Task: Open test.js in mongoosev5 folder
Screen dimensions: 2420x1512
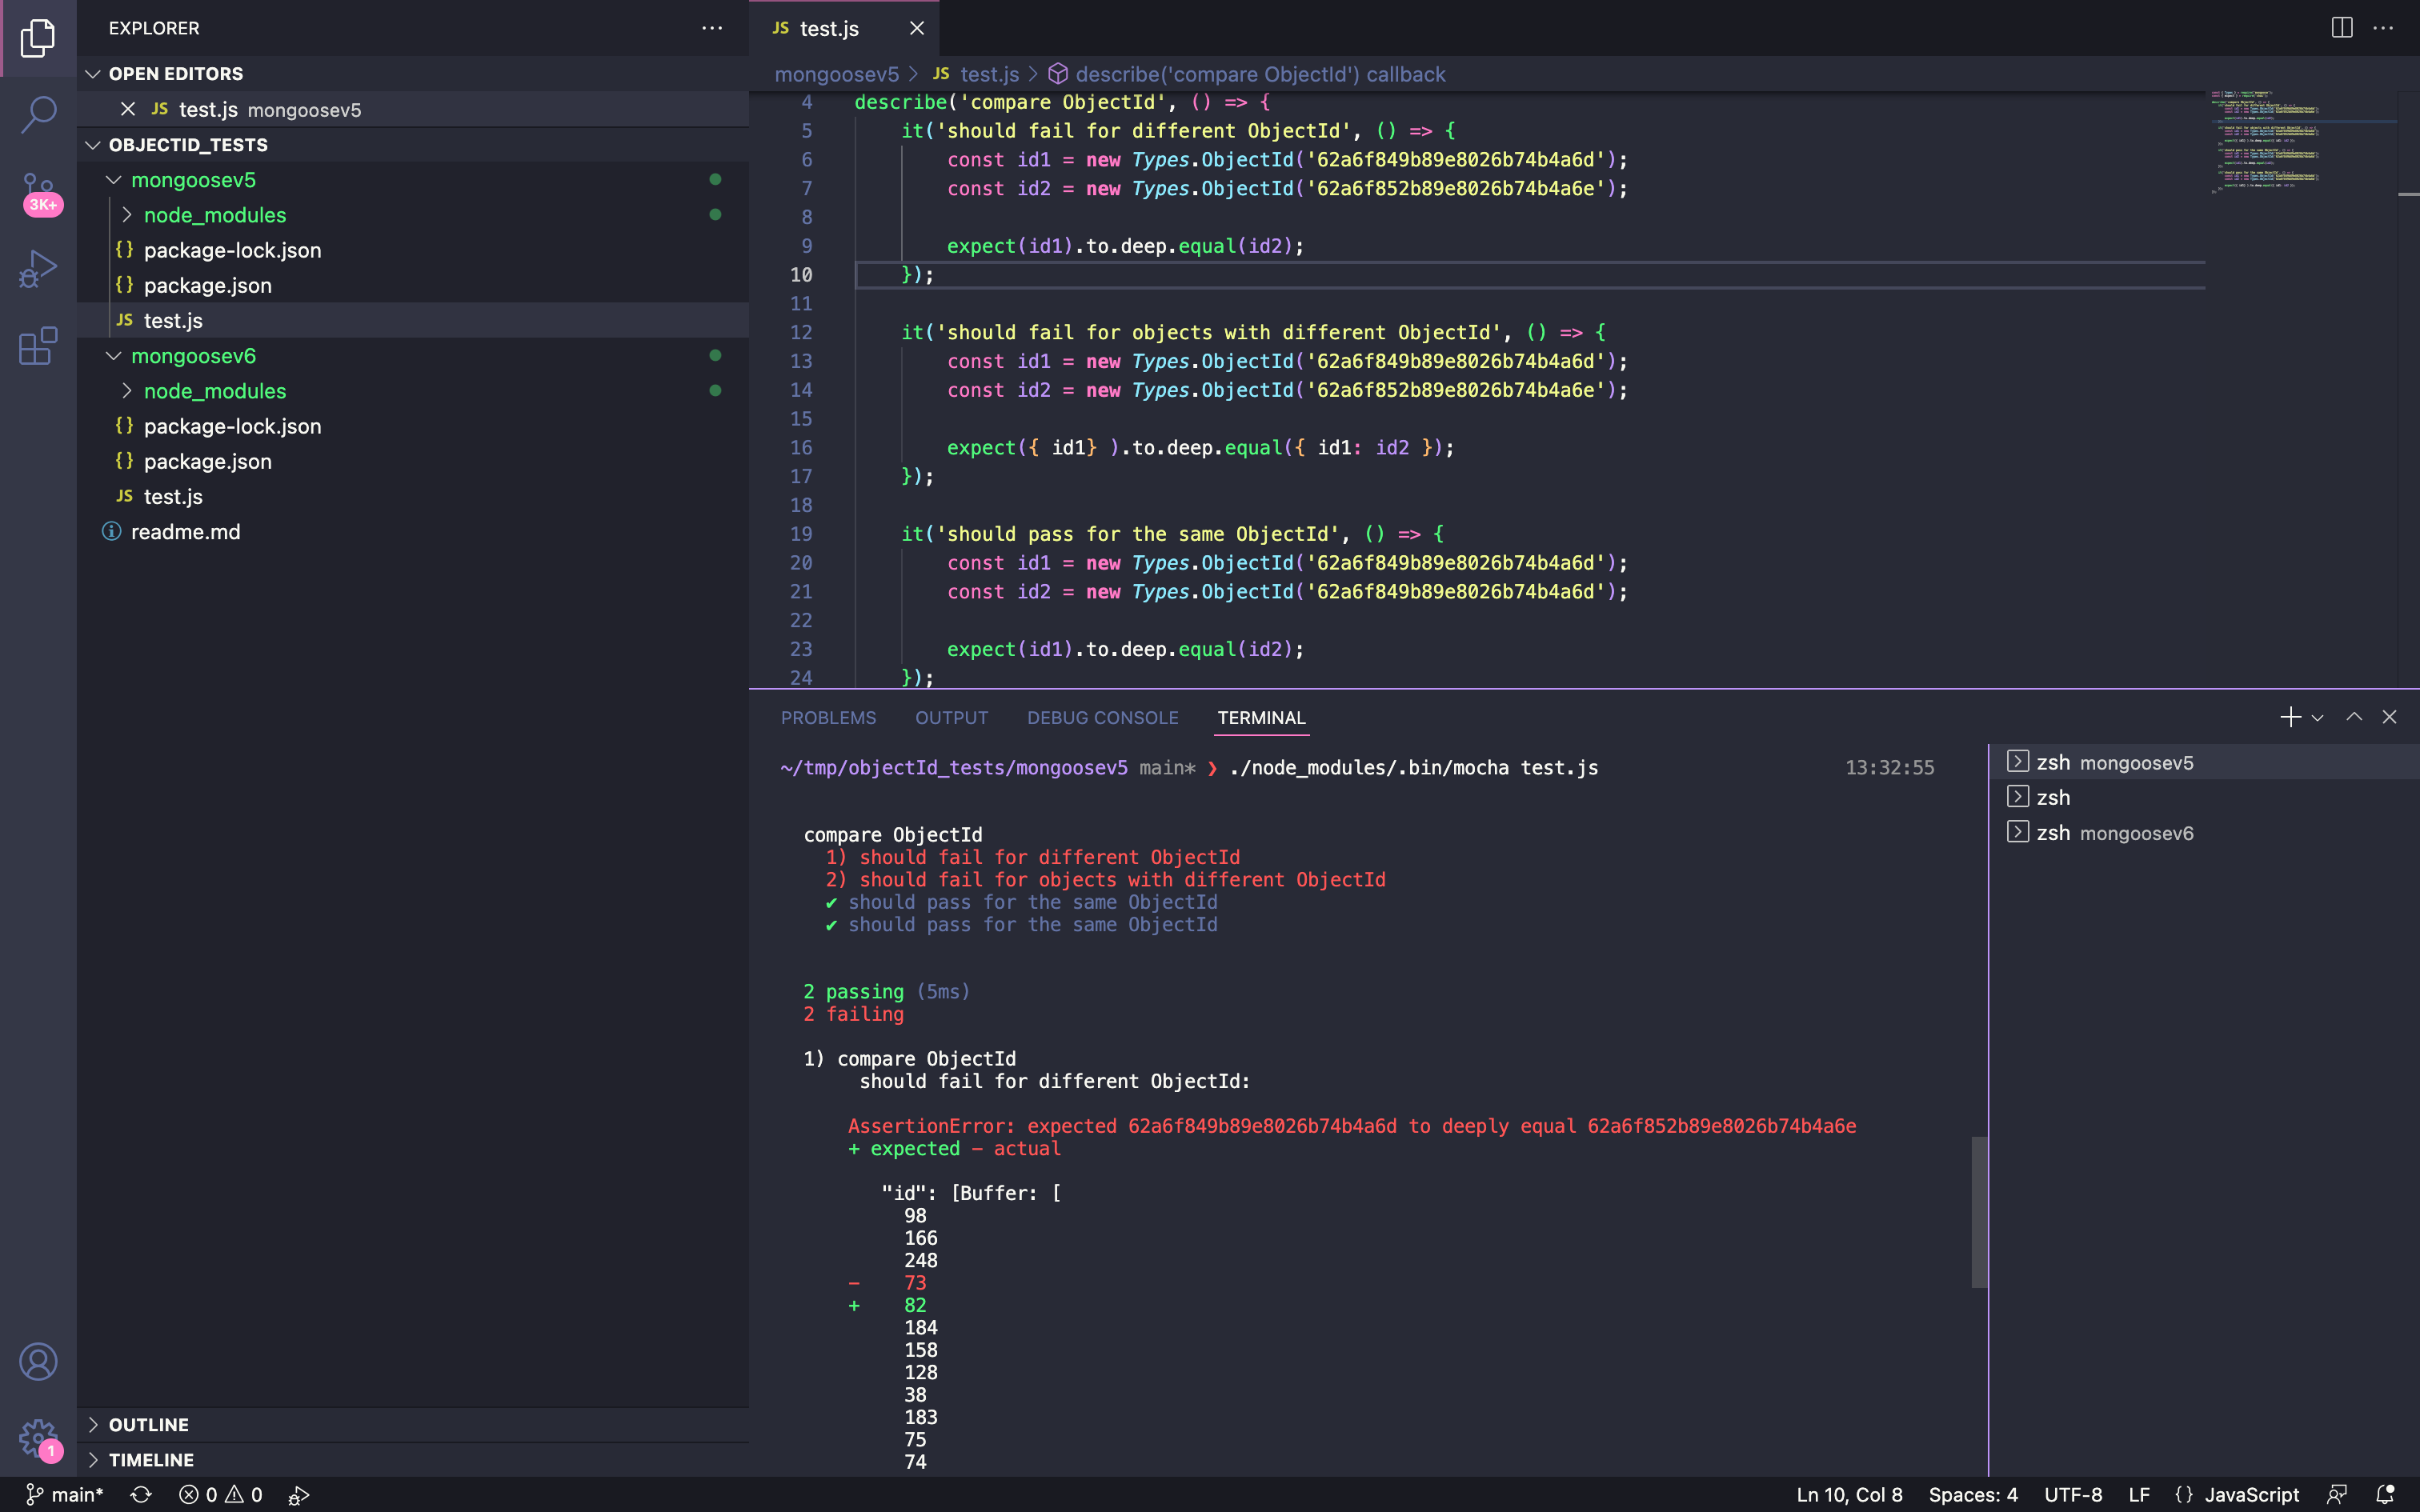Action: (x=413, y=320)
